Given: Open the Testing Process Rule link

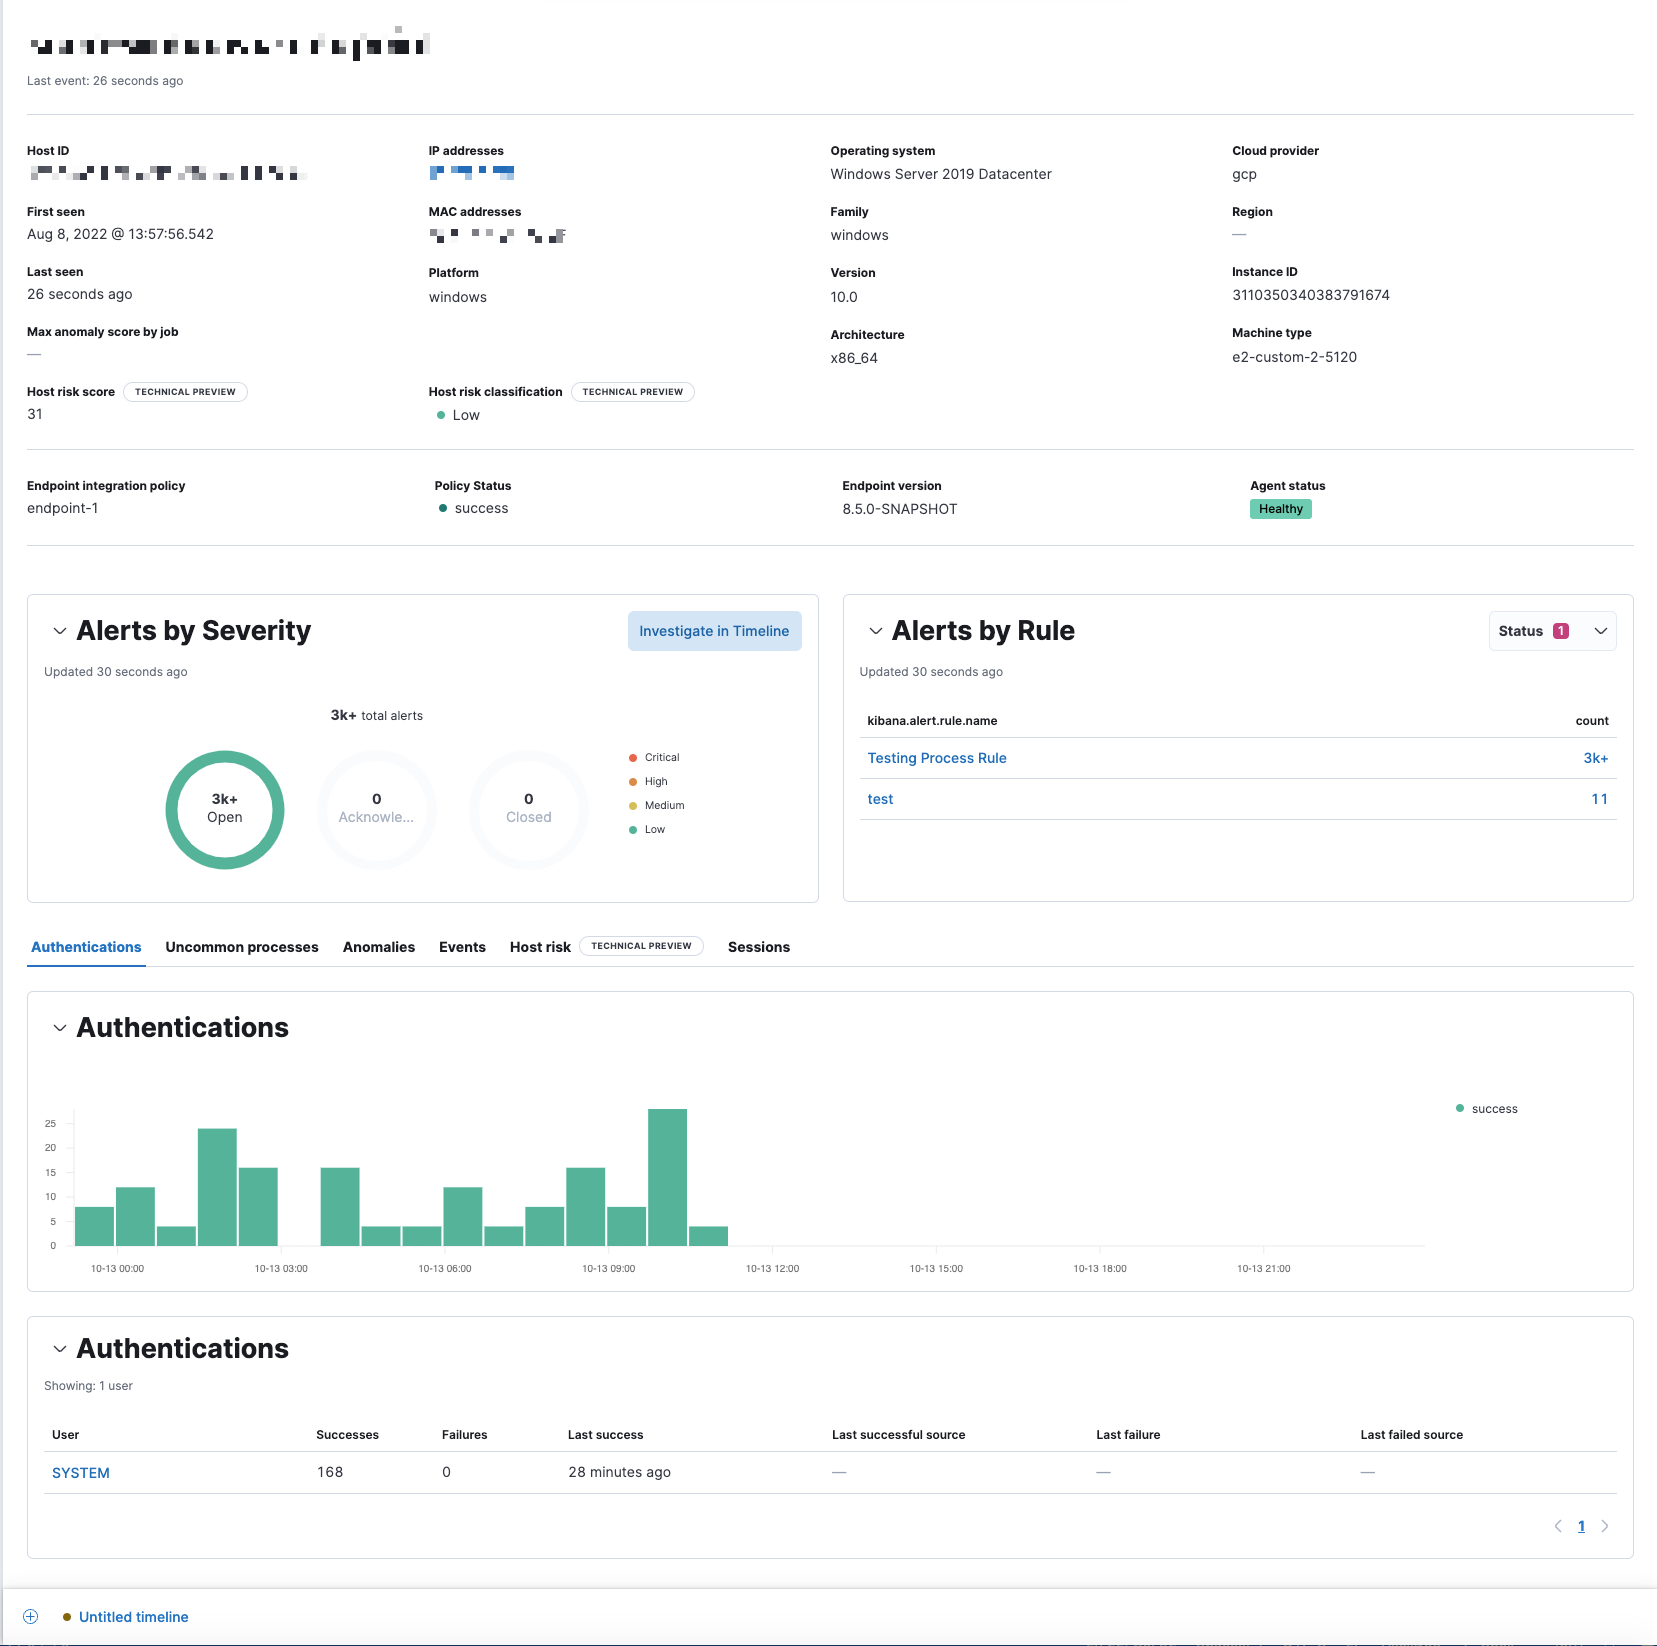Looking at the screenshot, I should [x=936, y=758].
